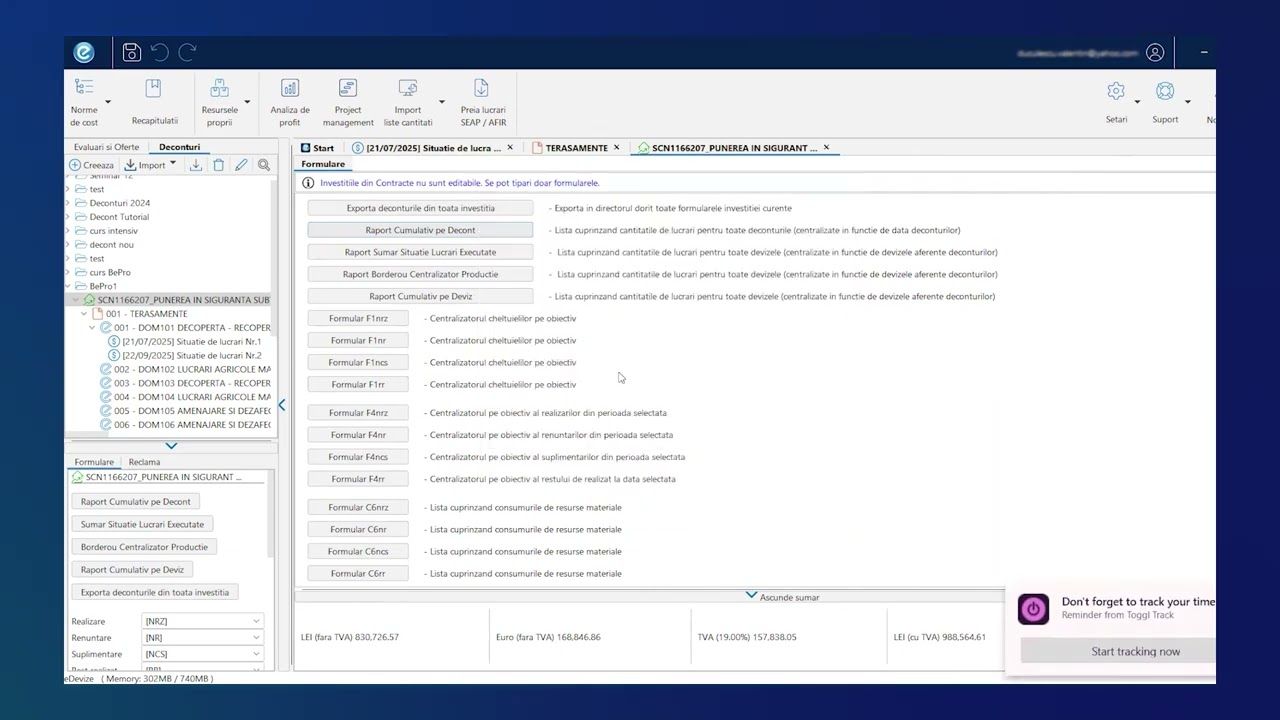This screenshot has width=1280, height=720.
Task: Click Ascunde sumar to hide summary
Action: click(x=782, y=597)
